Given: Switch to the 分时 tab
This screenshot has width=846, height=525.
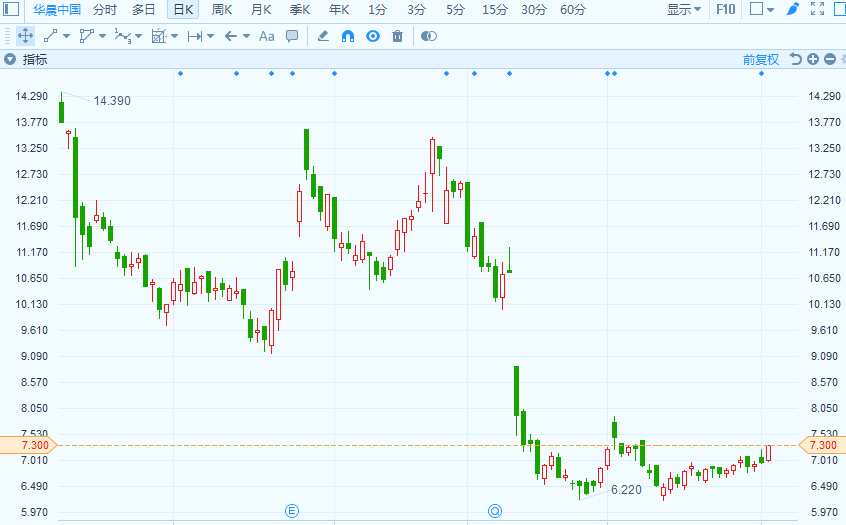Looking at the screenshot, I should (x=105, y=9).
